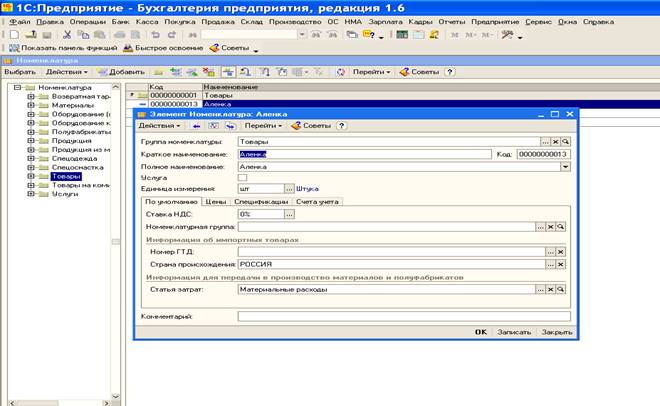The width and height of the screenshot is (660, 406).
Task: Open the ellipsis selector for Единица измерения
Action: 289,188
